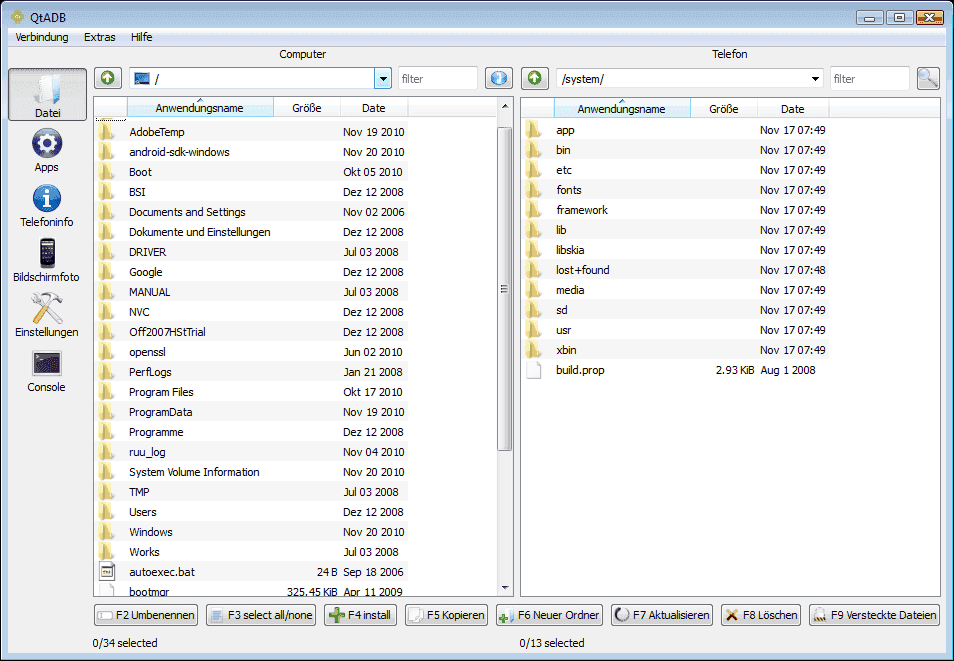Click scroll-down arrow of Computer list
The height and width of the screenshot is (661, 954).
tap(505, 588)
